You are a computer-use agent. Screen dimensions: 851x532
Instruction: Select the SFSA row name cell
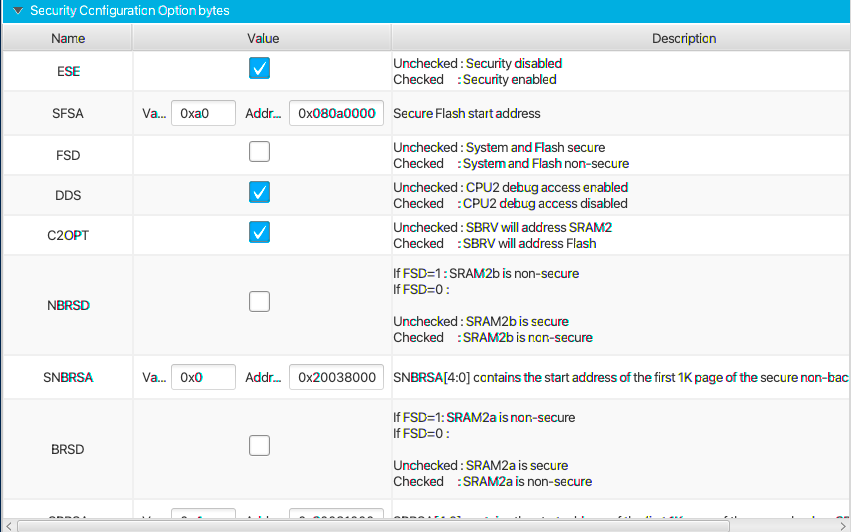point(68,113)
